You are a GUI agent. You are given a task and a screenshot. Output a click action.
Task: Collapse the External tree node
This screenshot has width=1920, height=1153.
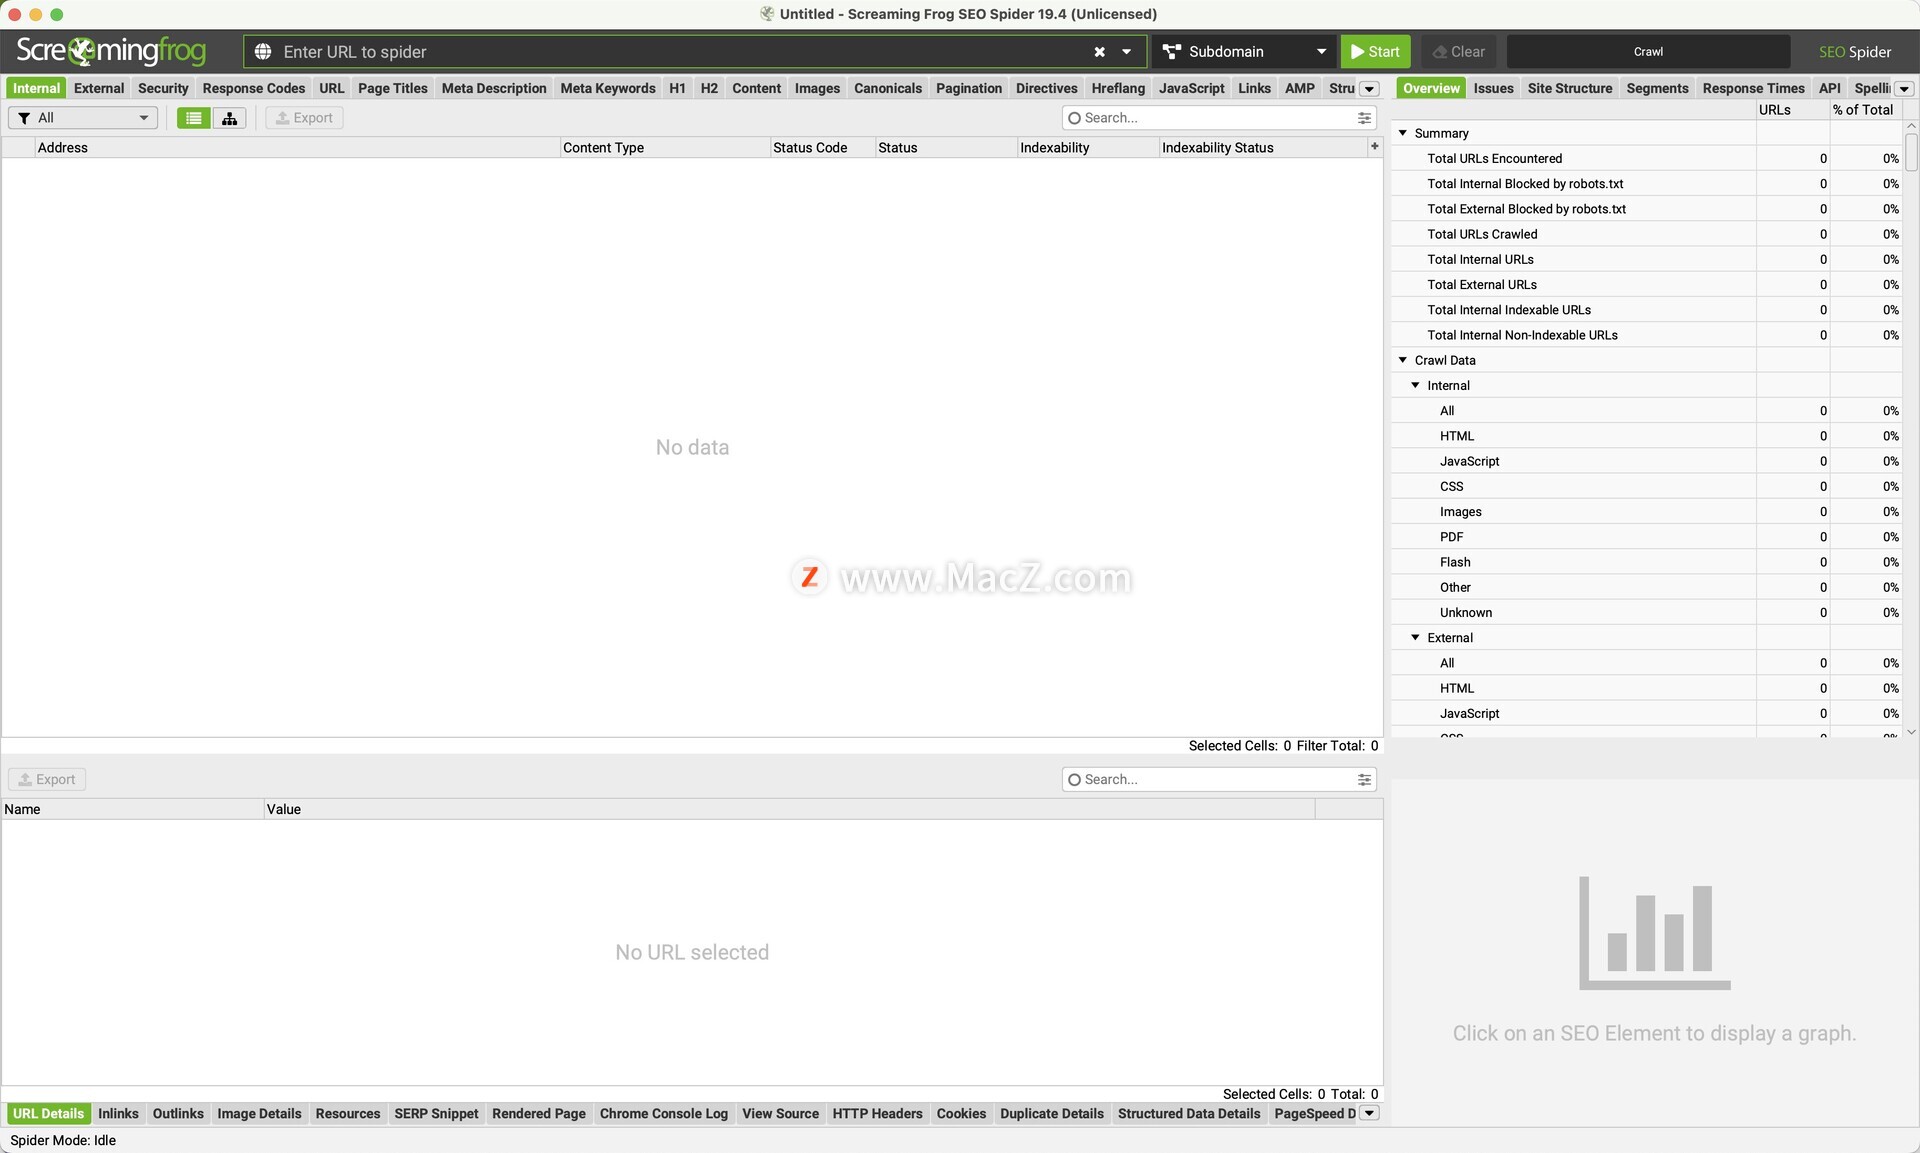coord(1415,637)
